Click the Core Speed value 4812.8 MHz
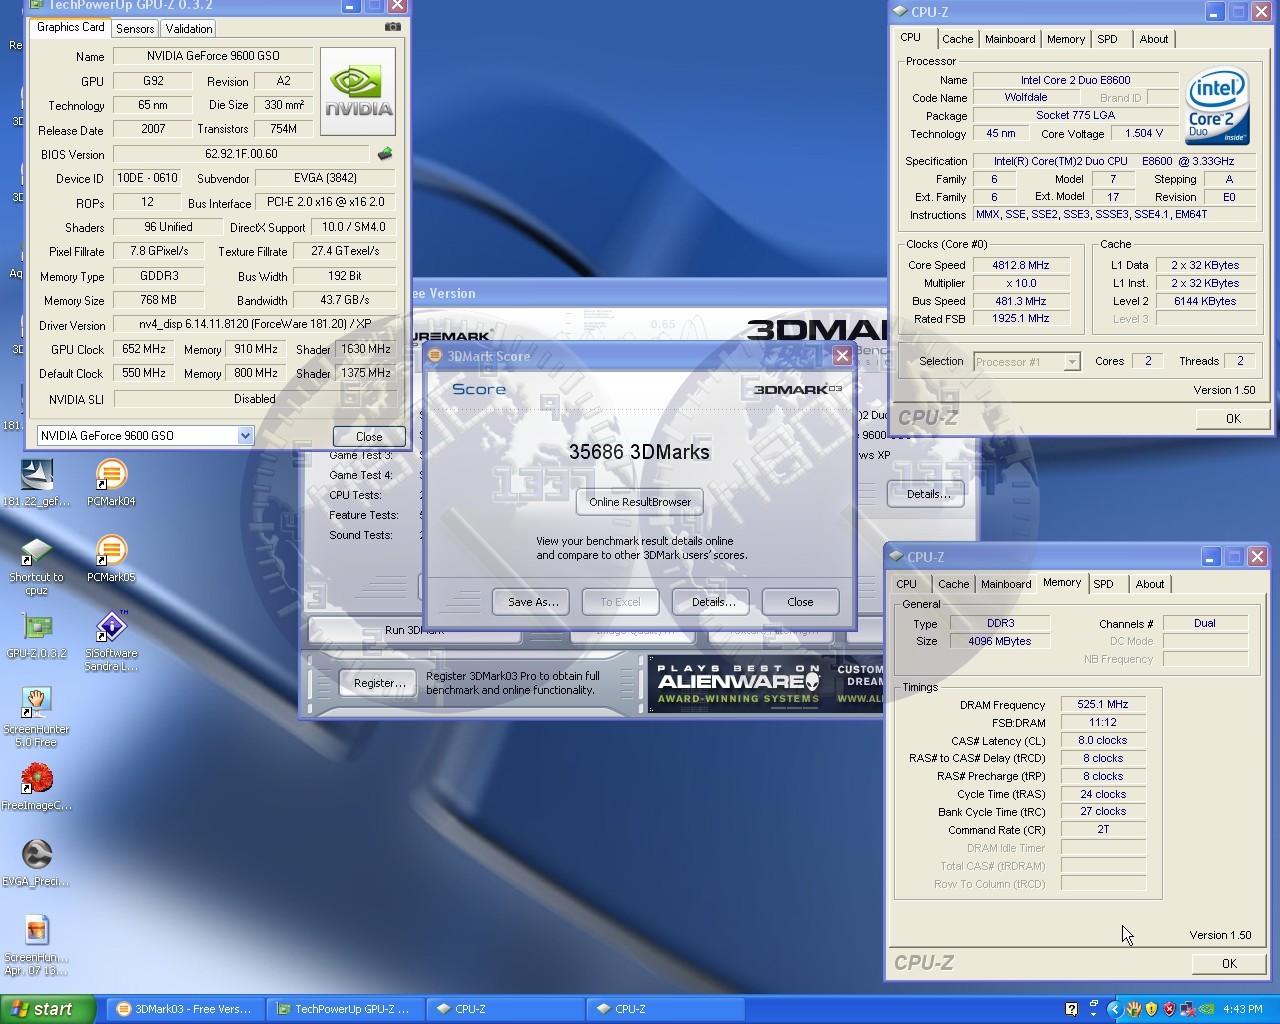The height and width of the screenshot is (1024, 1280). [1021, 265]
